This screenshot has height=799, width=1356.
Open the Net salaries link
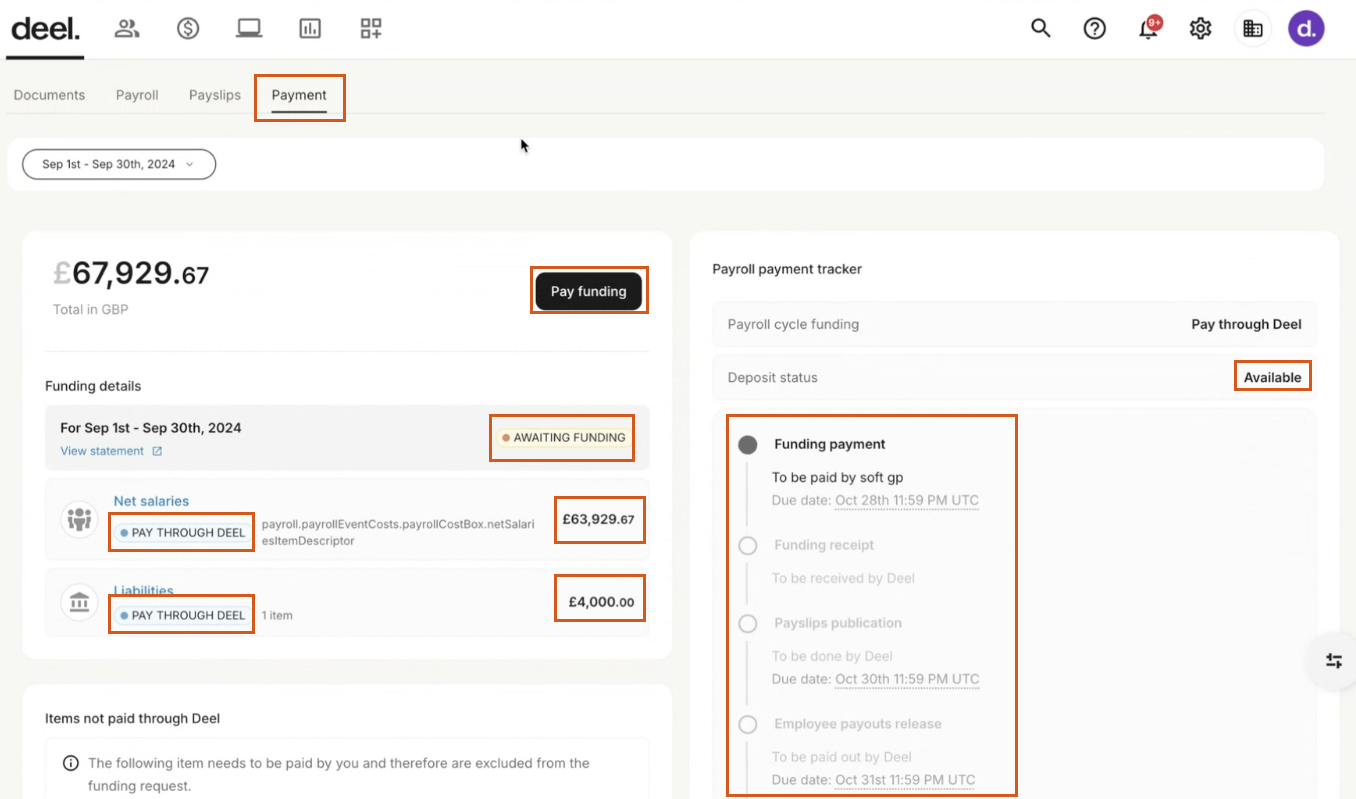tap(151, 501)
